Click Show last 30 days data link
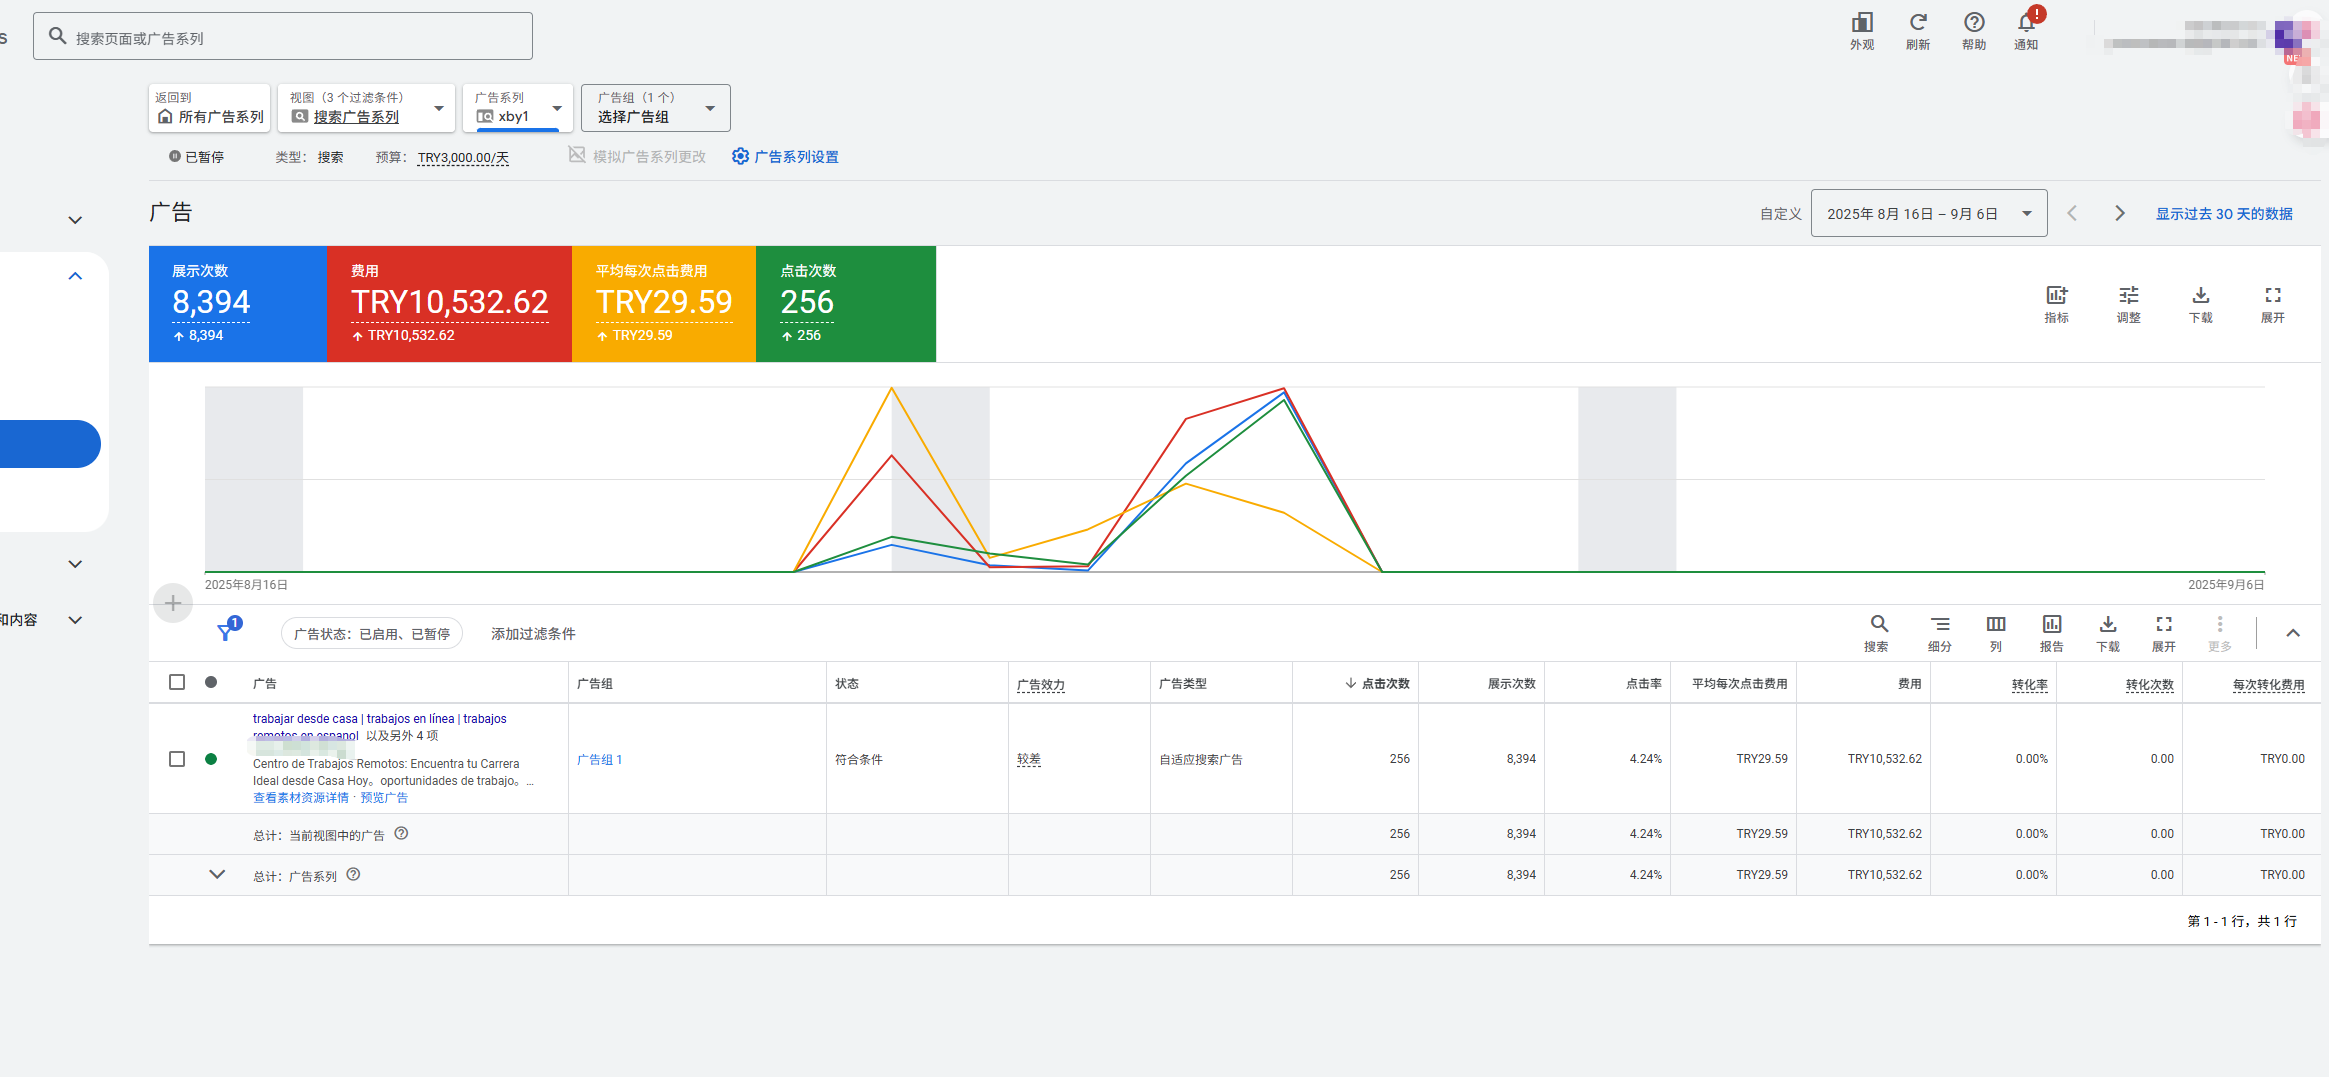The height and width of the screenshot is (1077, 2329). click(2223, 214)
